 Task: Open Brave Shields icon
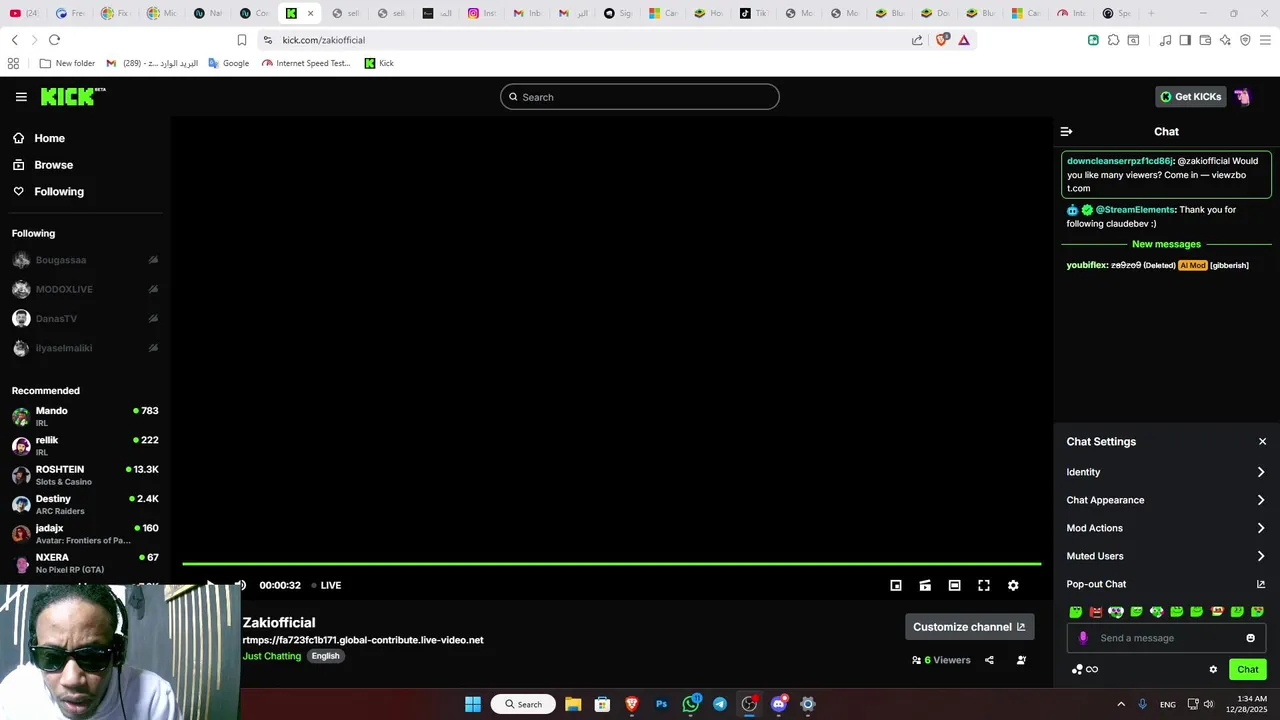[942, 40]
